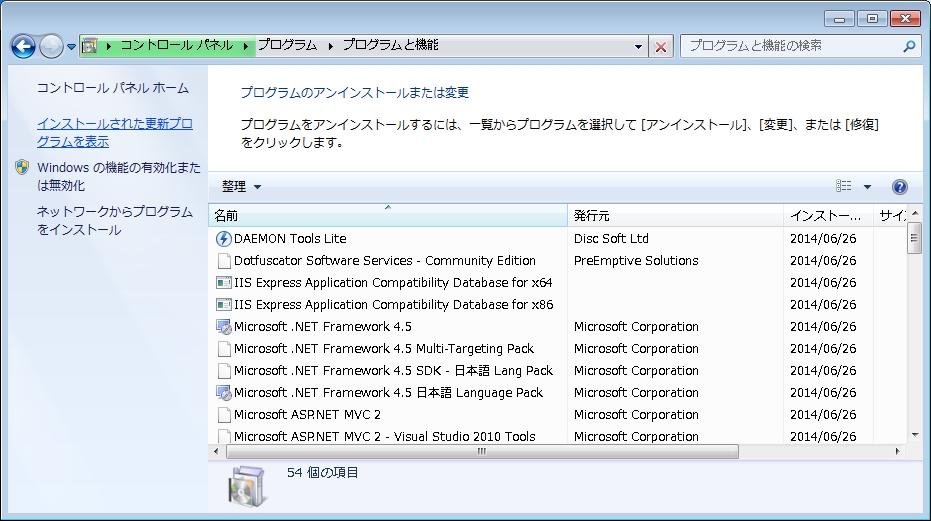Click the red X stop button in address bar
Screen dimensions: 931x521
pos(661,46)
